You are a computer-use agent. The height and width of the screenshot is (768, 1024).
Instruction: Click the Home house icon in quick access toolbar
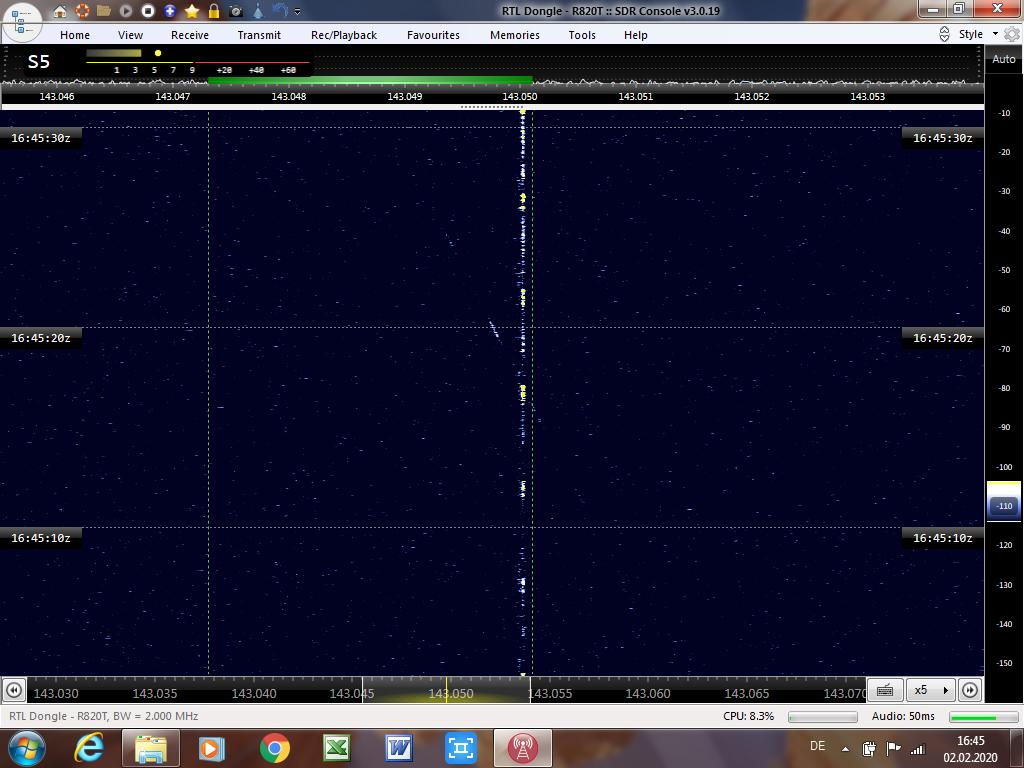(59, 11)
